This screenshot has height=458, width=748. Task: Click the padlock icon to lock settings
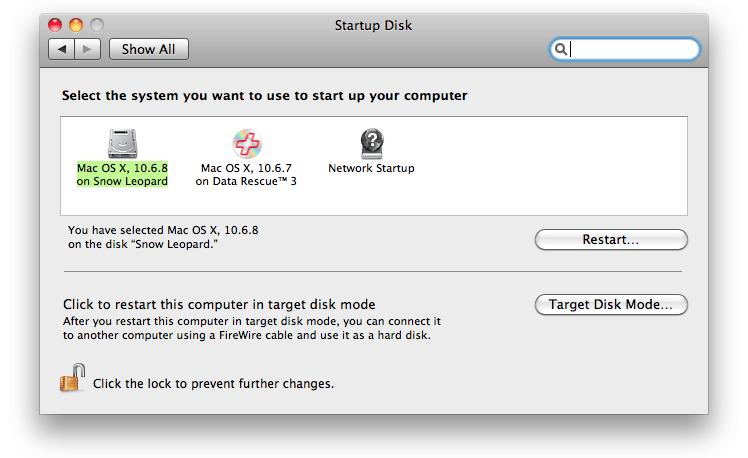(x=72, y=379)
